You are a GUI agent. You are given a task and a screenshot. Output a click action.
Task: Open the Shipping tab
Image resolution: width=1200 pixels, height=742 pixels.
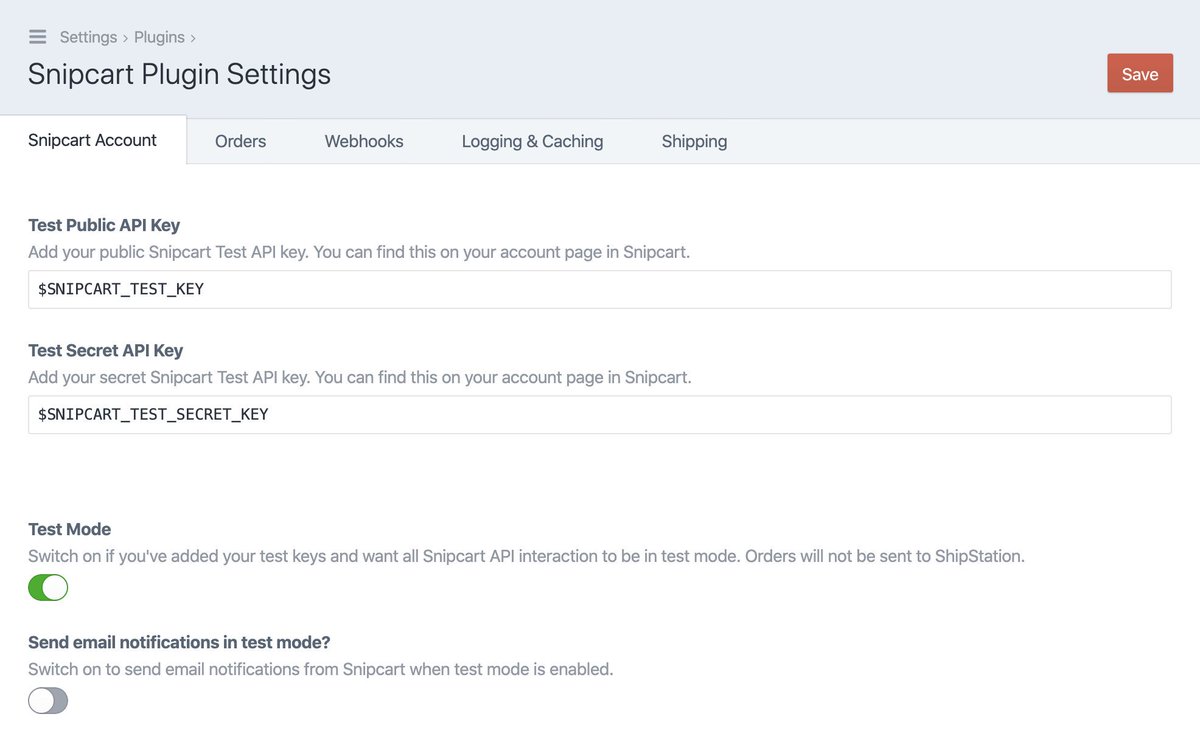(x=694, y=141)
